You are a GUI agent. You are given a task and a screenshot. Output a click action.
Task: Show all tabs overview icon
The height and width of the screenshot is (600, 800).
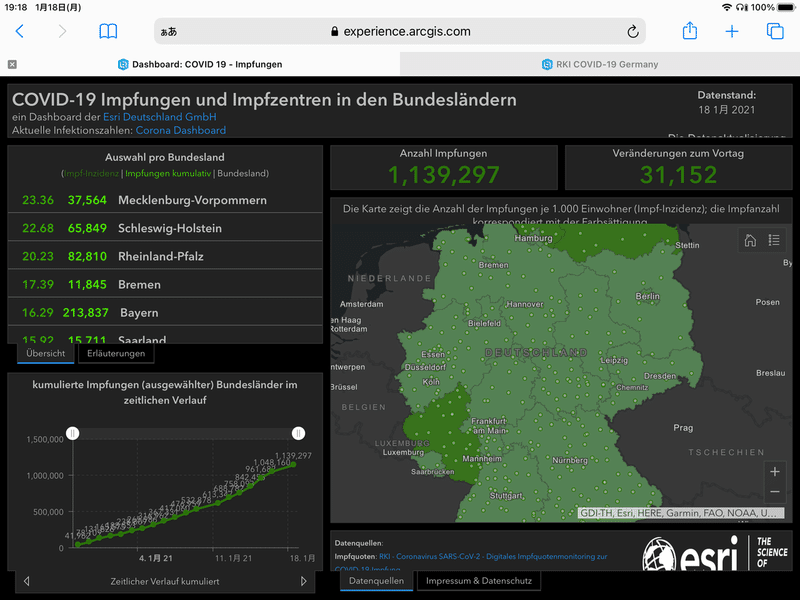tap(775, 31)
